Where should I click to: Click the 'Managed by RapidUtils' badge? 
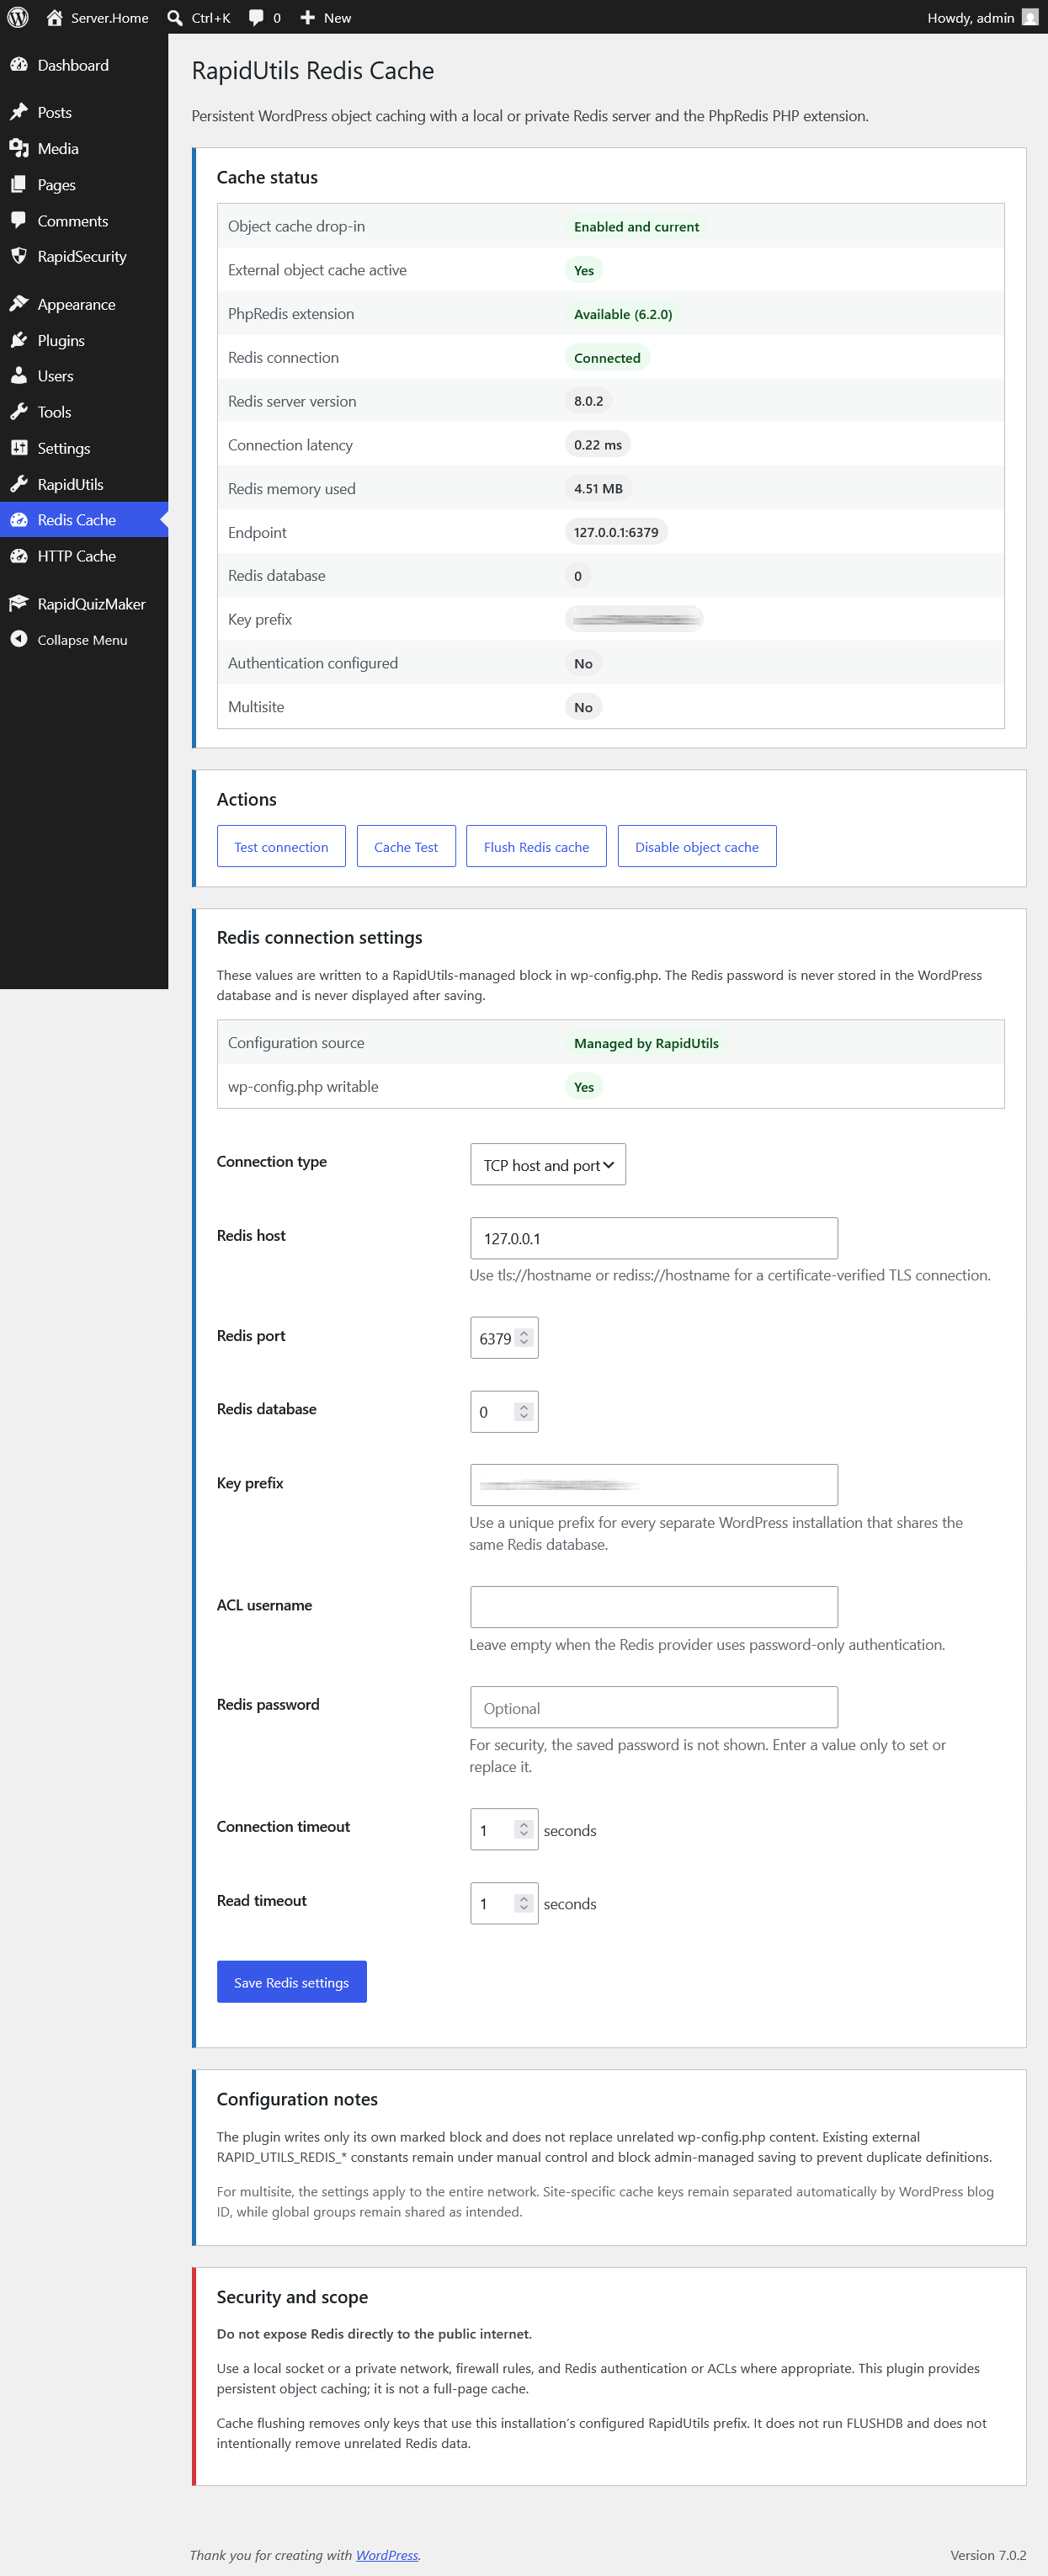coord(646,1043)
